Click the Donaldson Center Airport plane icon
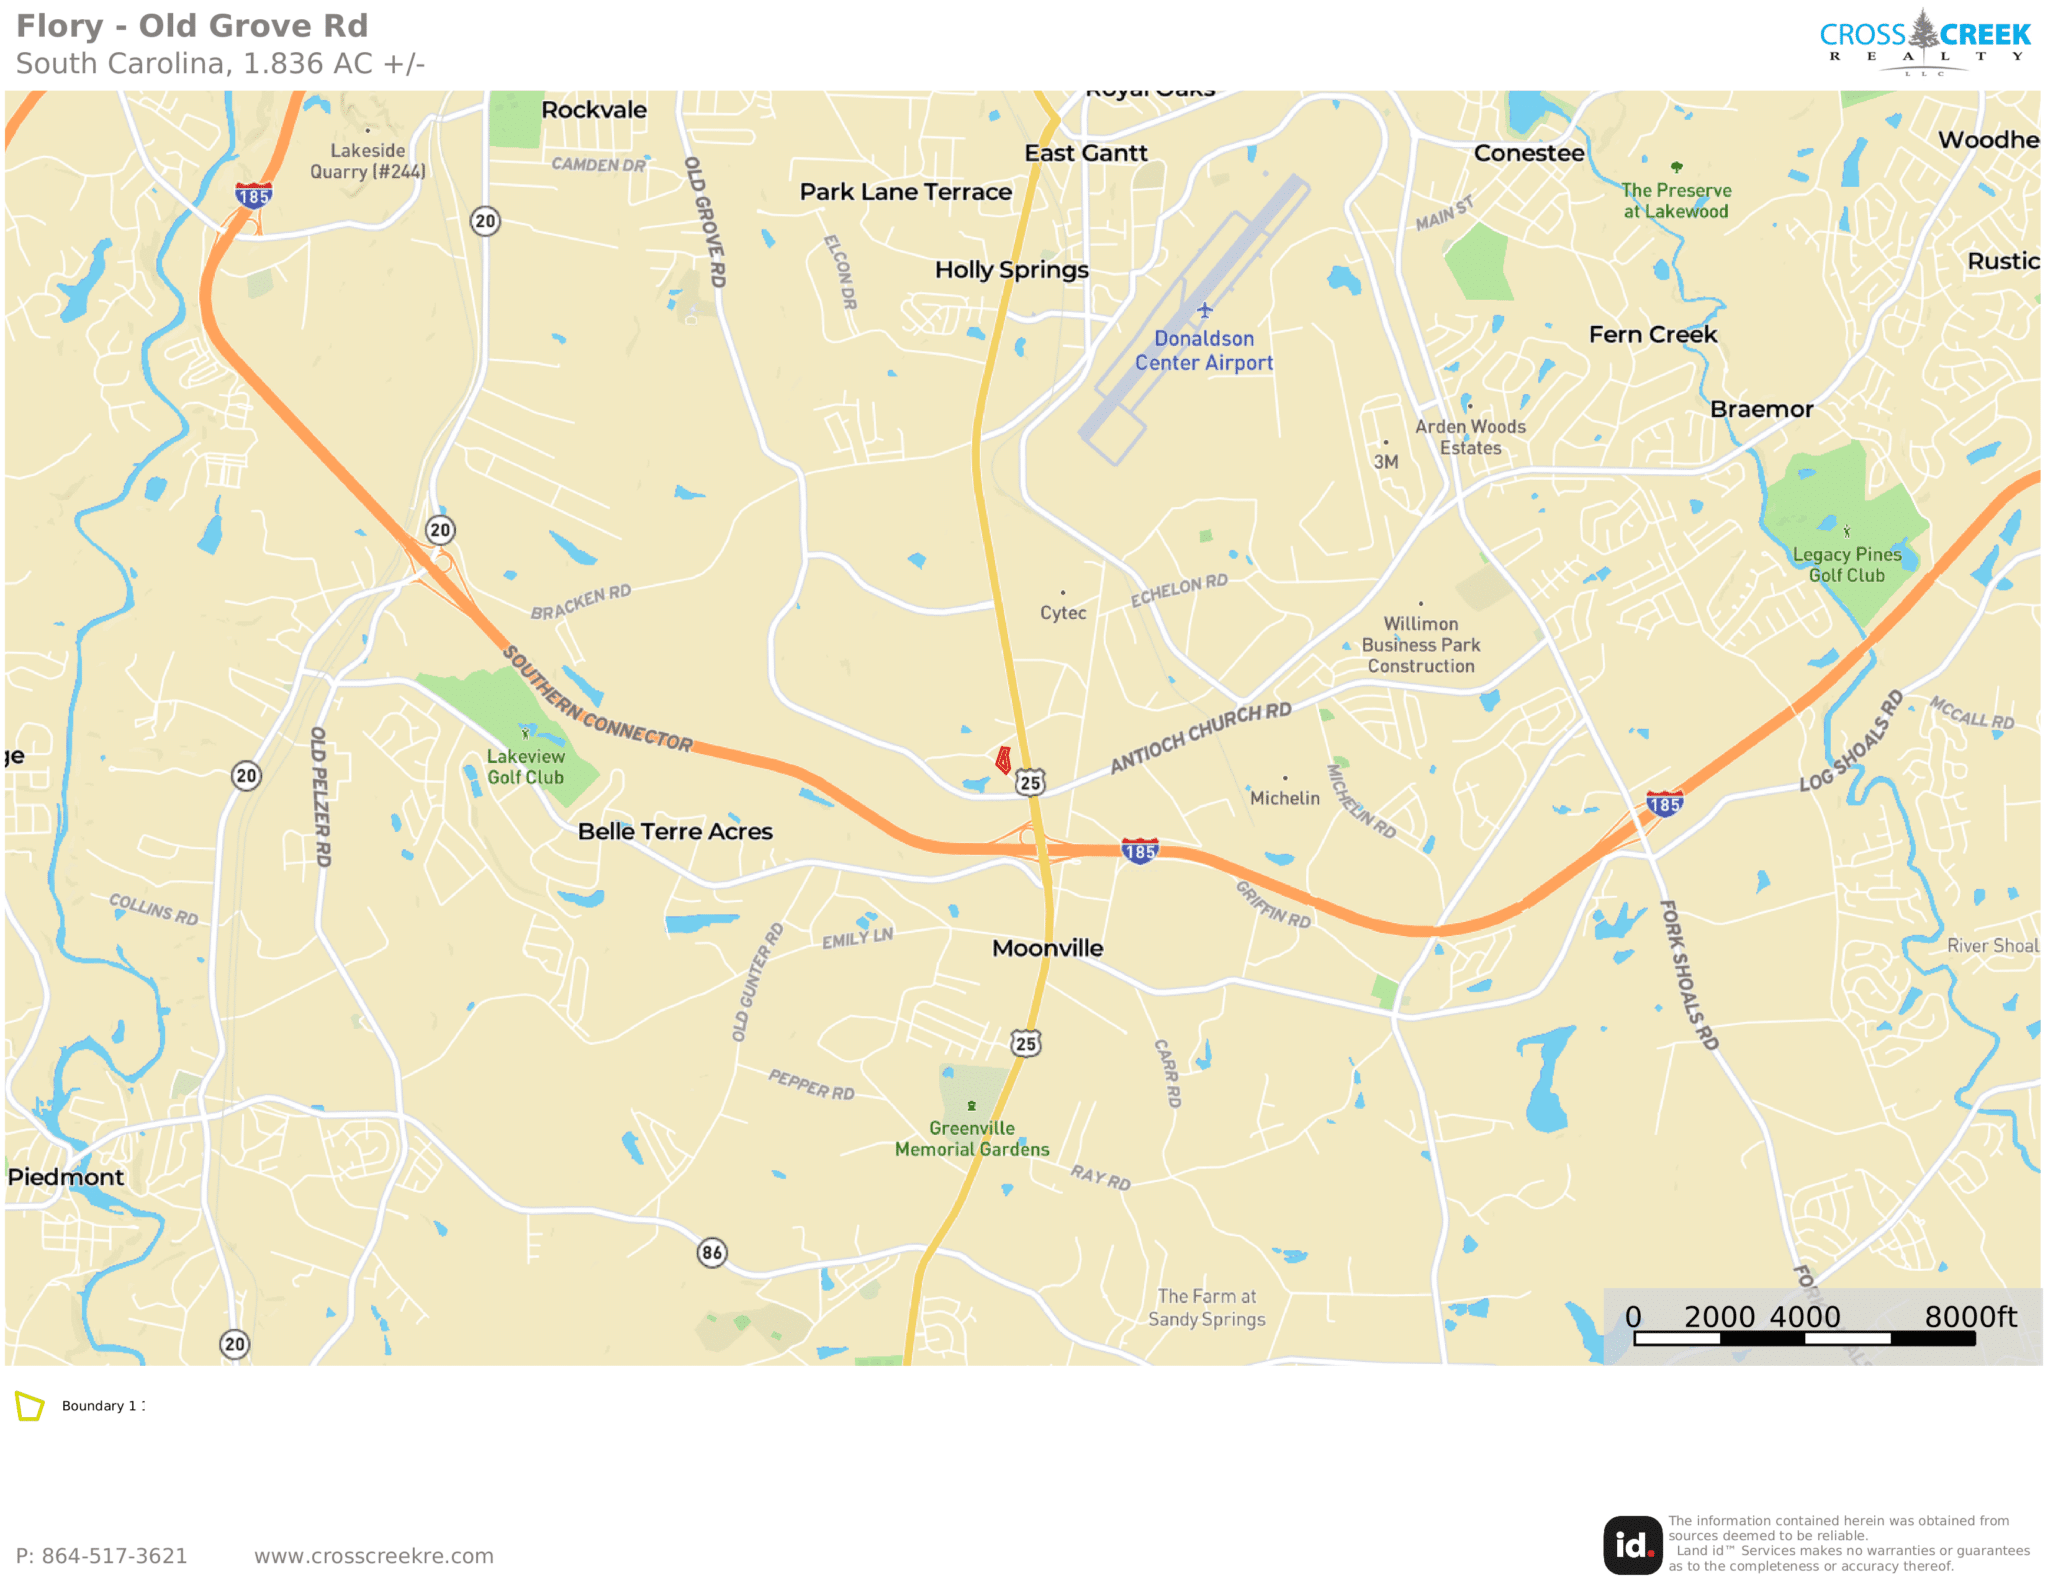 pyautogui.click(x=1205, y=310)
